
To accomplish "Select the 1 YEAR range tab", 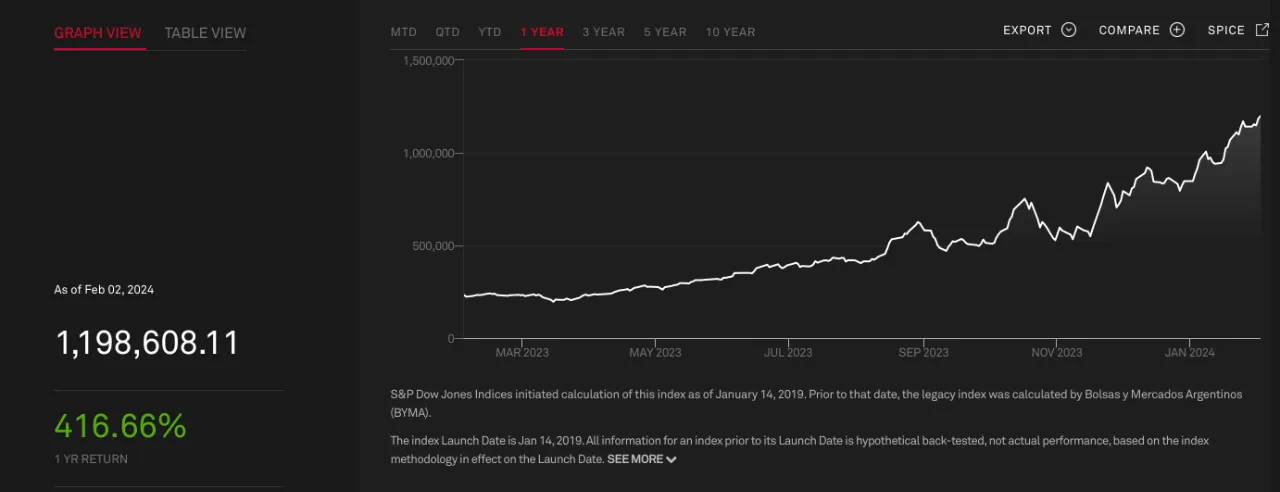I will click(x=541, y=32).
